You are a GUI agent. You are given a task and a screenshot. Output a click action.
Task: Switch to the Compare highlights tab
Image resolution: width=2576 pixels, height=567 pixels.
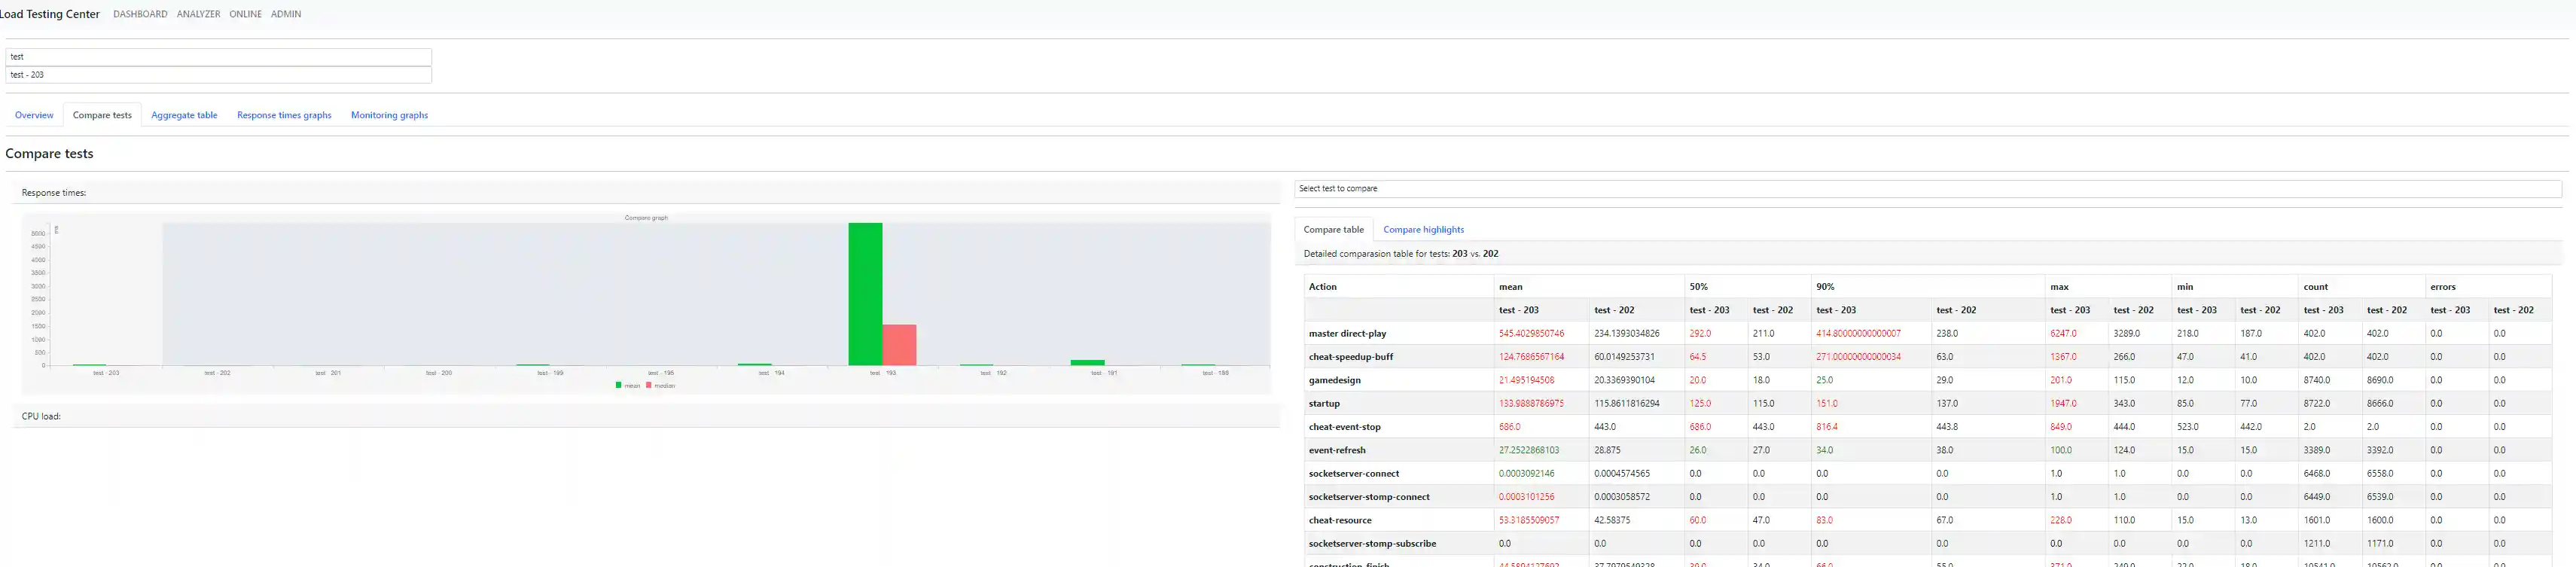tap(1423, 230)
